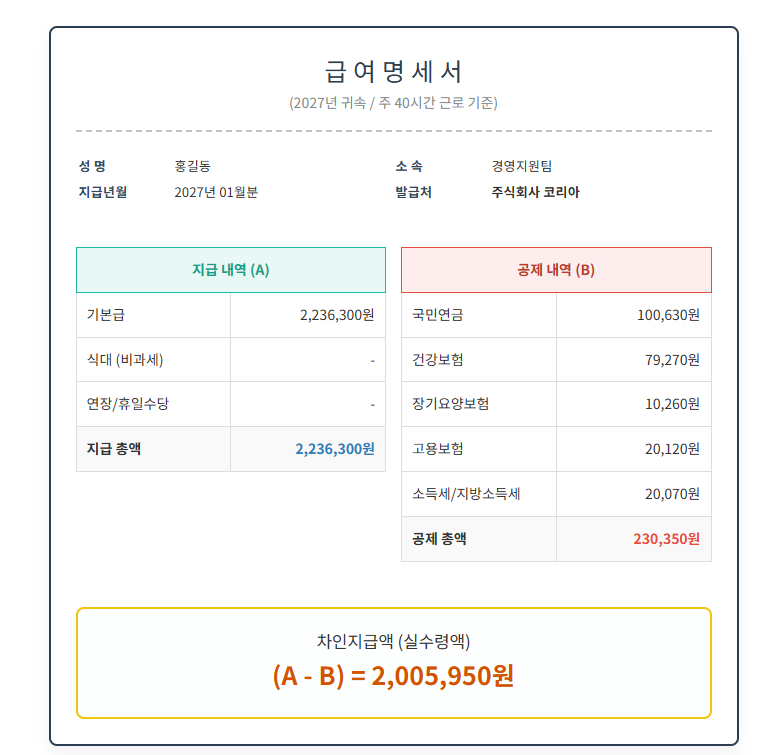Click the 소득세/지방소득세 row label
Screen dimensions: 764x755
(x=466, y=494)
